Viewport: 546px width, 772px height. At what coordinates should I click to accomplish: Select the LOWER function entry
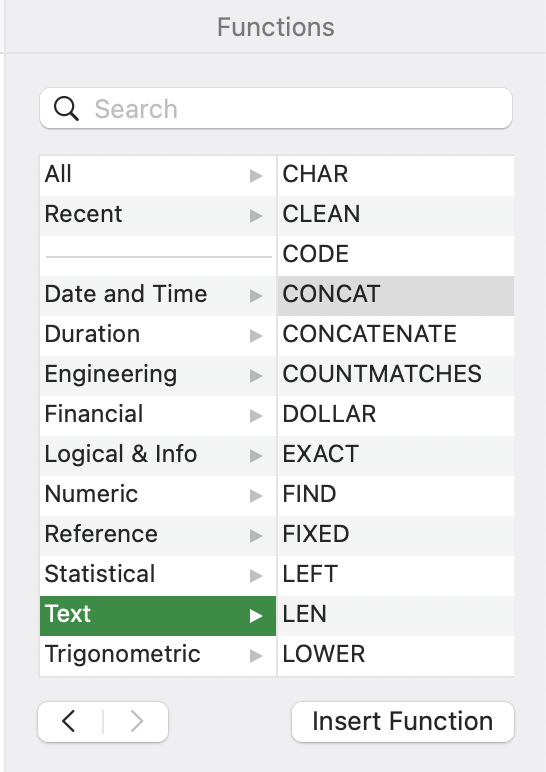tap(396, 655)
